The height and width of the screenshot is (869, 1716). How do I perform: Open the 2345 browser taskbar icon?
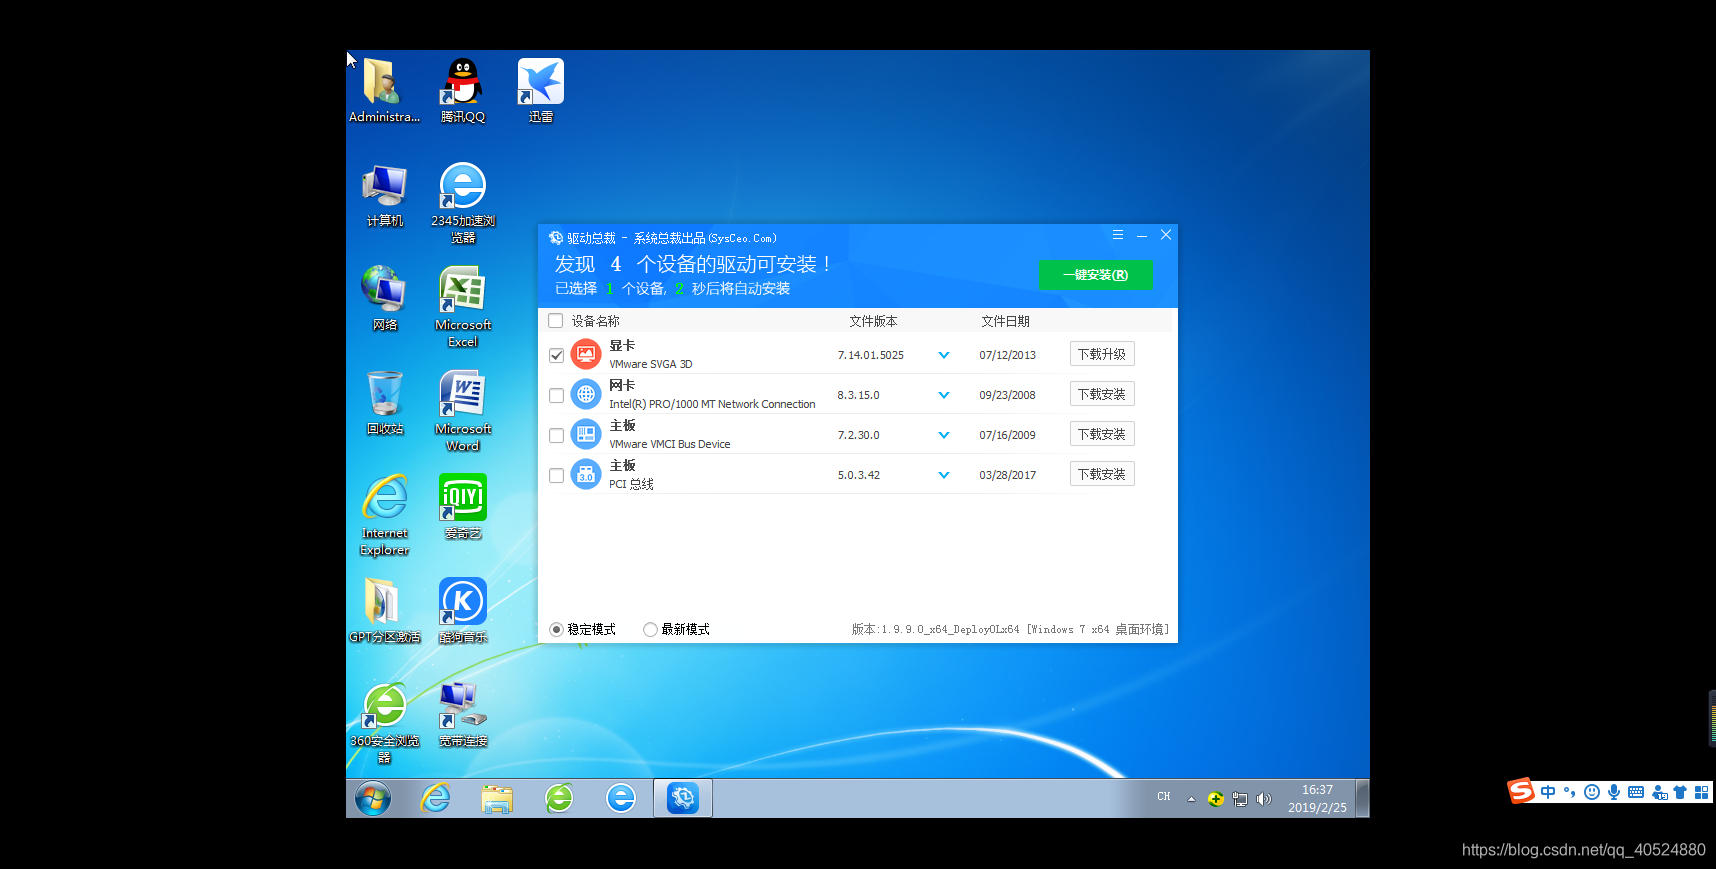point(621,798)
